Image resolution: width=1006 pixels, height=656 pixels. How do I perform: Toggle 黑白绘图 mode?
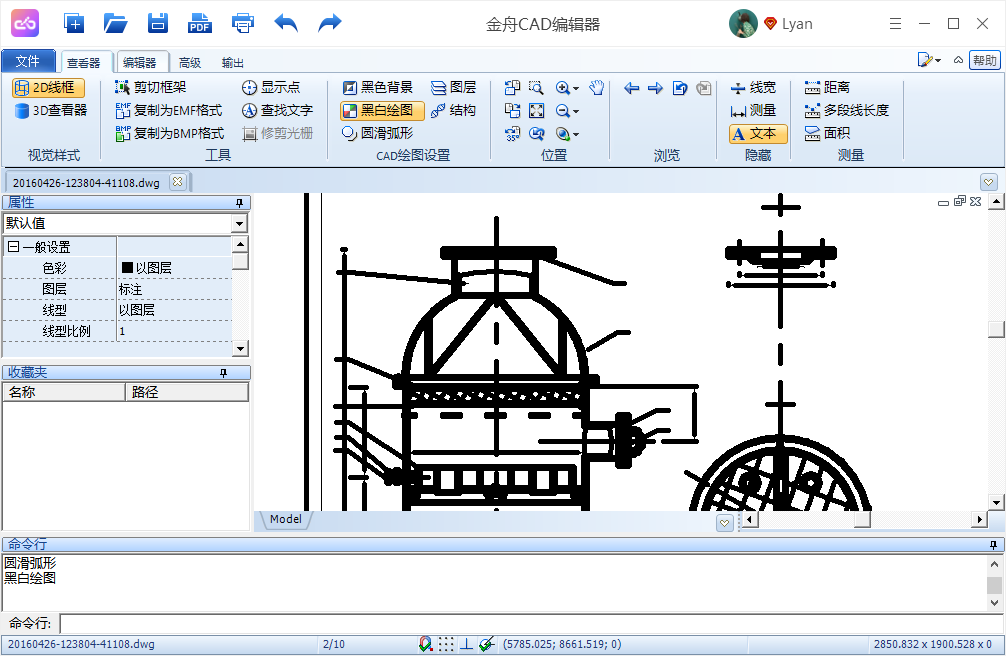382,110
